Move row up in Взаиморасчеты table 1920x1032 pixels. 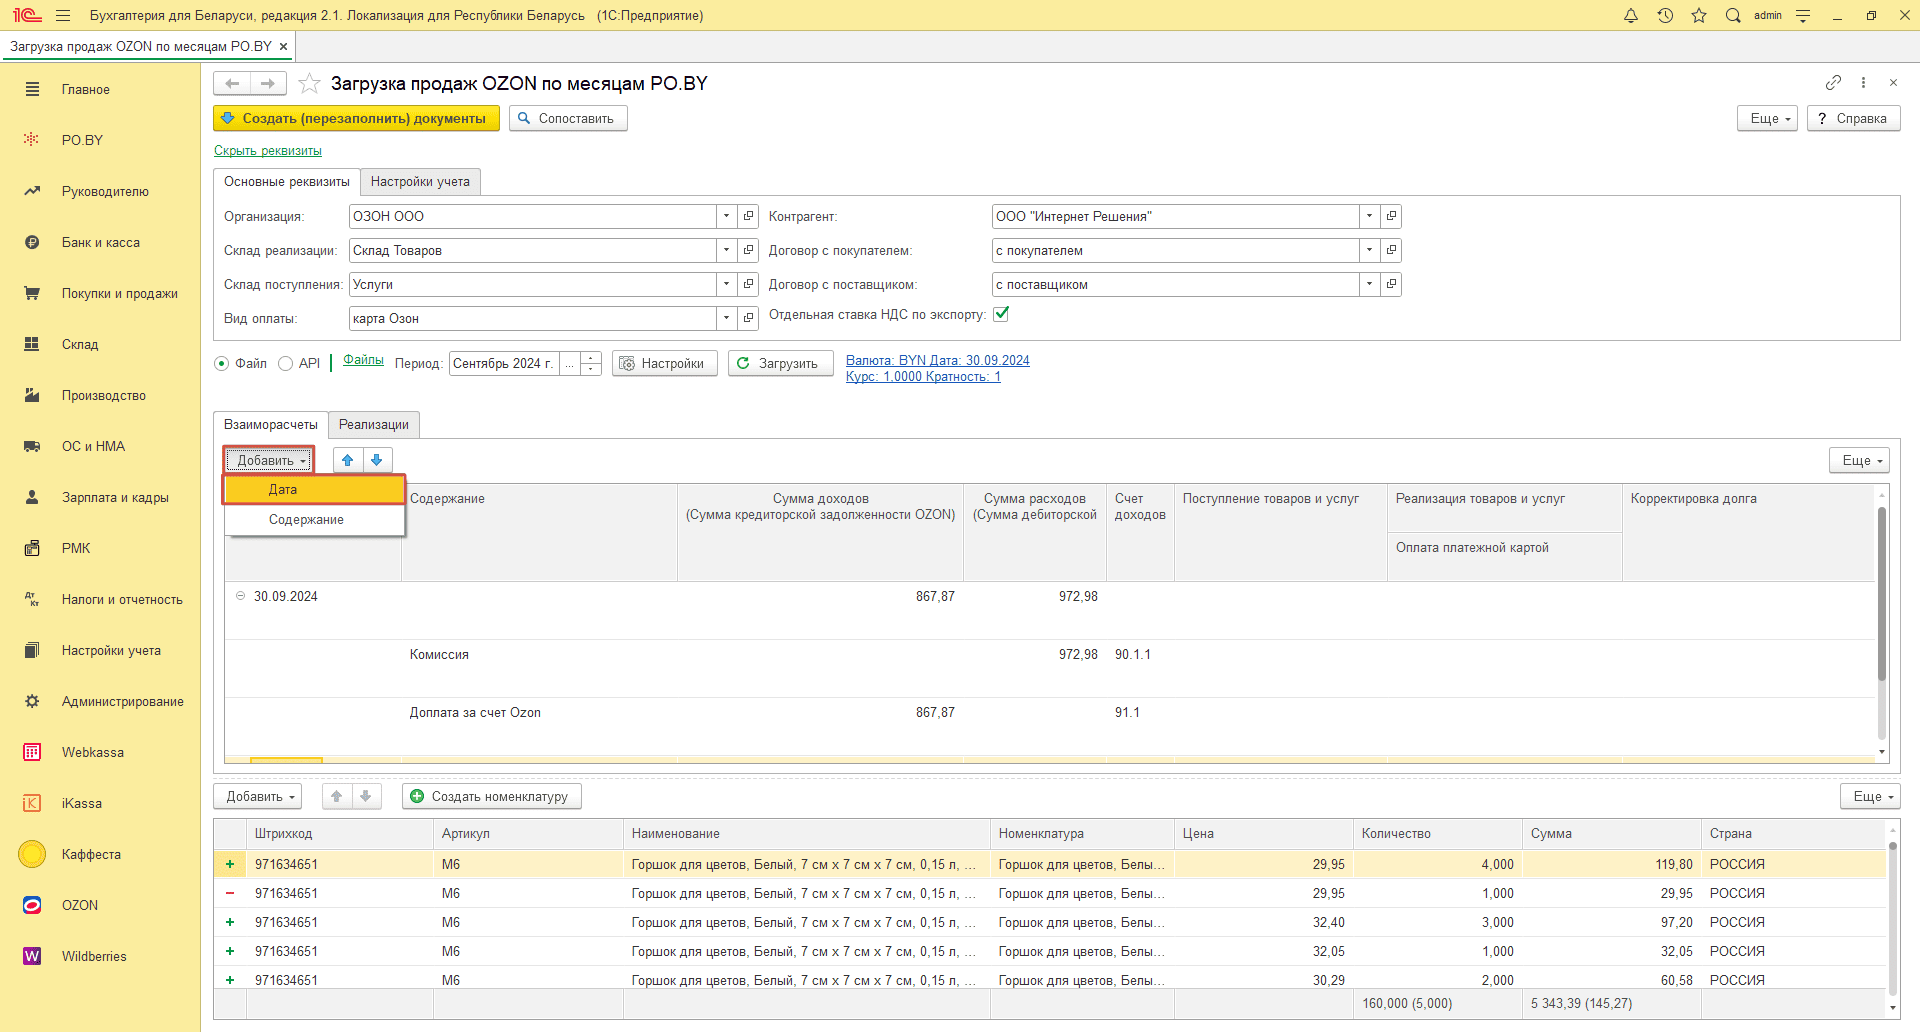[348, 460]
